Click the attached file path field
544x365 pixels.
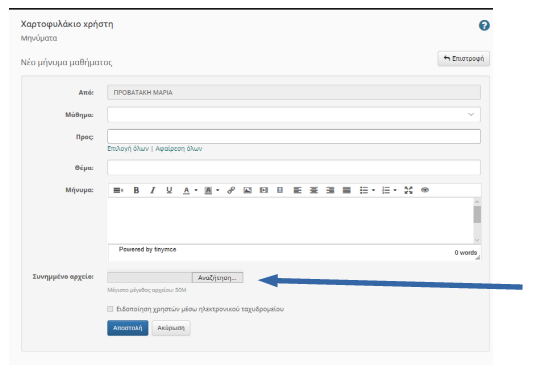tap(150, 278)
